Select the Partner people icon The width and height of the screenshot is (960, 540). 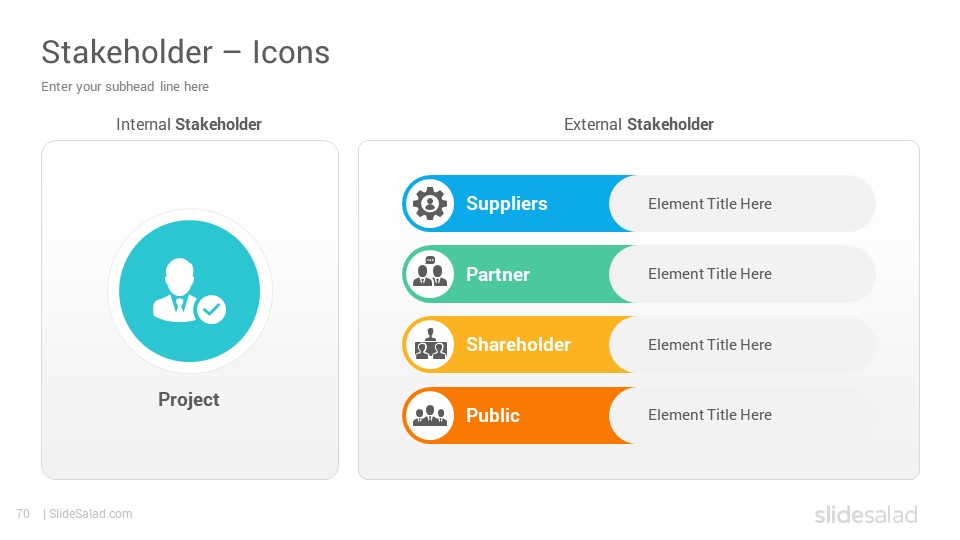[430, 274]
